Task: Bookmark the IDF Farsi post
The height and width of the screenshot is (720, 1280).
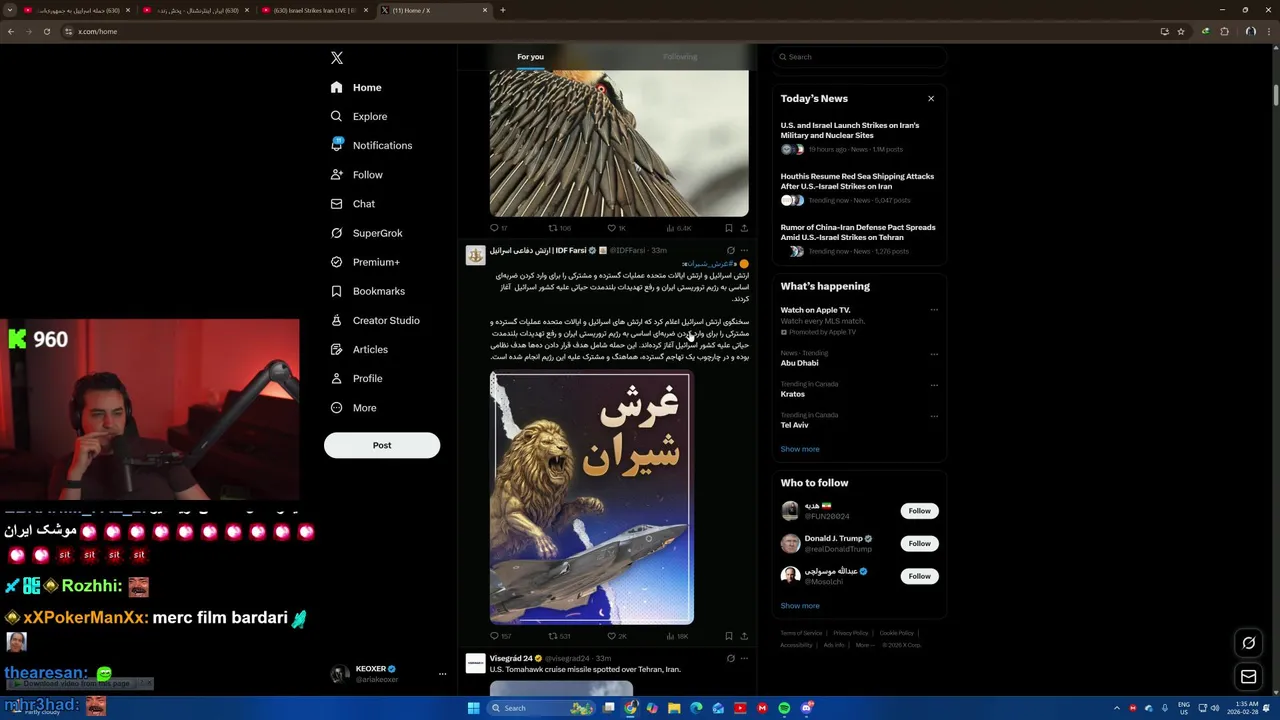Action: (x=728, y=636)
